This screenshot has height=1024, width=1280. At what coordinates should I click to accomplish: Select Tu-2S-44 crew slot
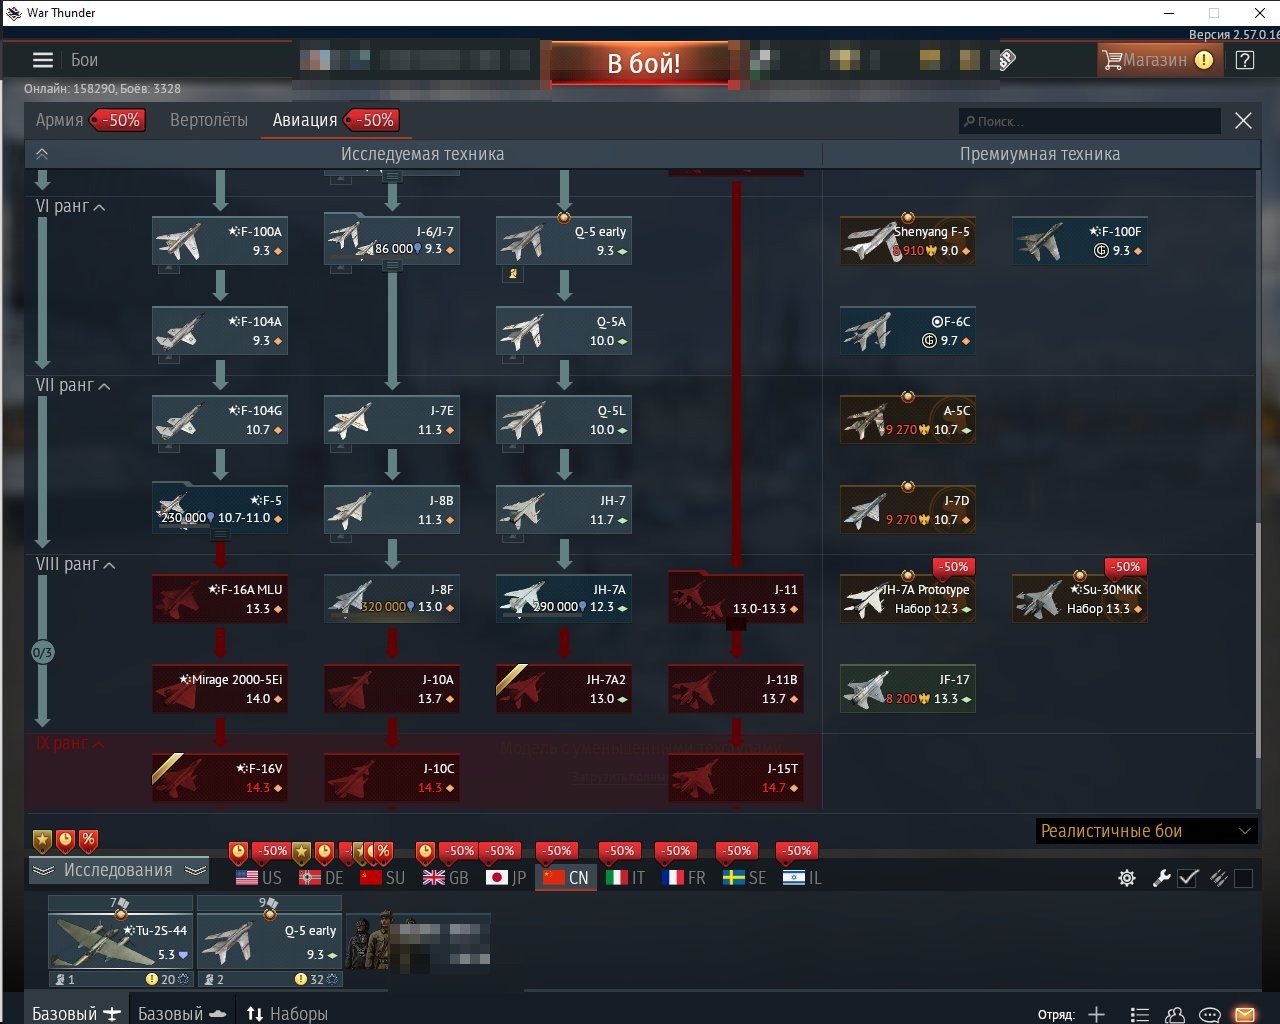(121, 941)
